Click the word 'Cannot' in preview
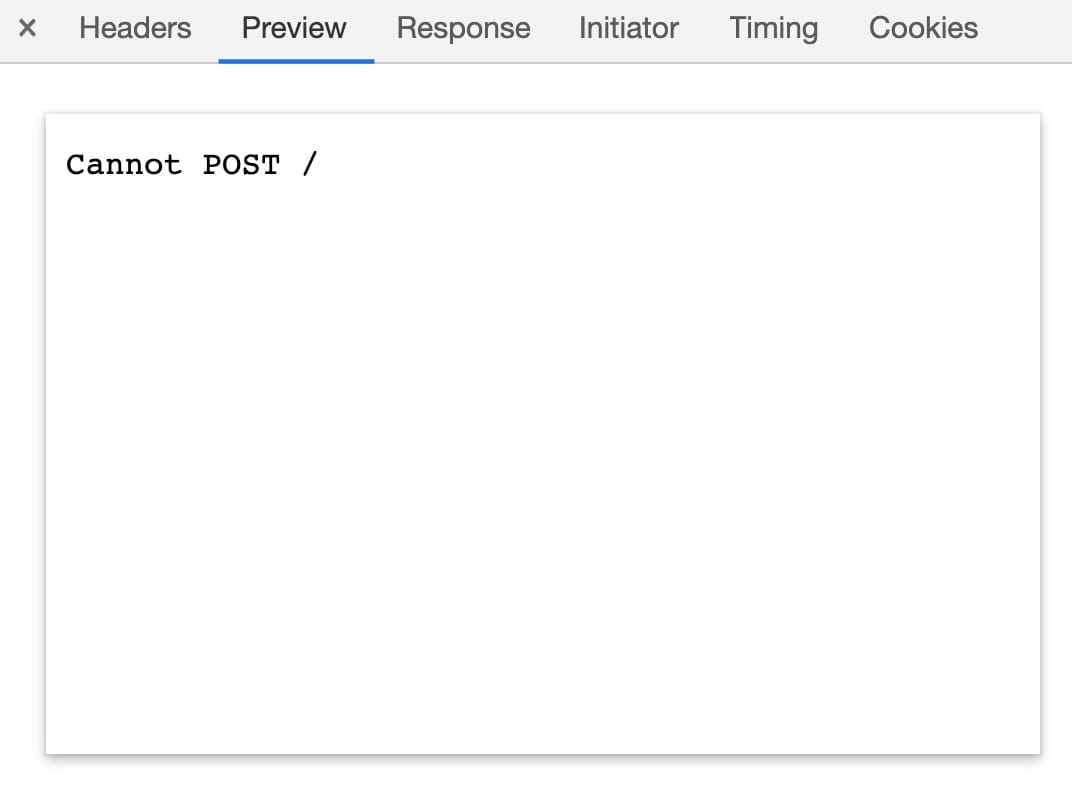 [124, 165]
